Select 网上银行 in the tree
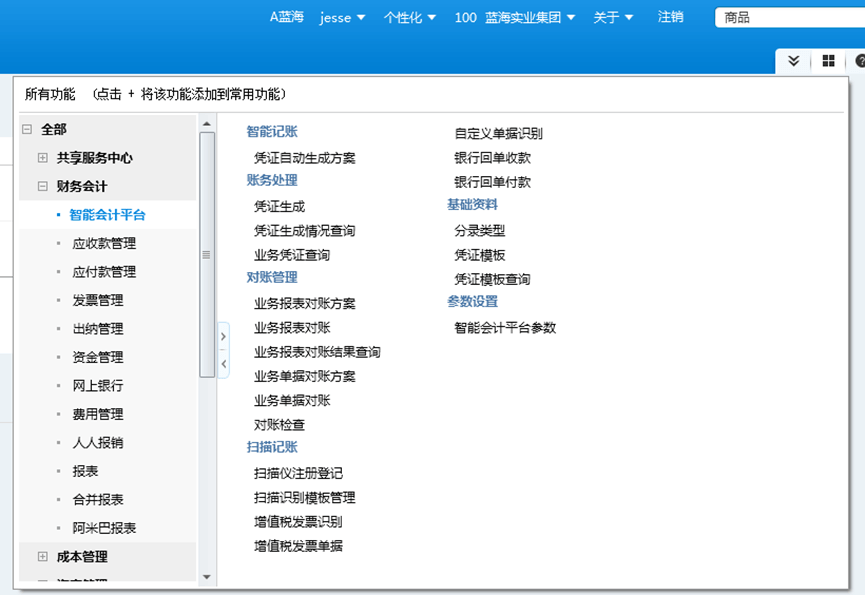 point(98,385)
